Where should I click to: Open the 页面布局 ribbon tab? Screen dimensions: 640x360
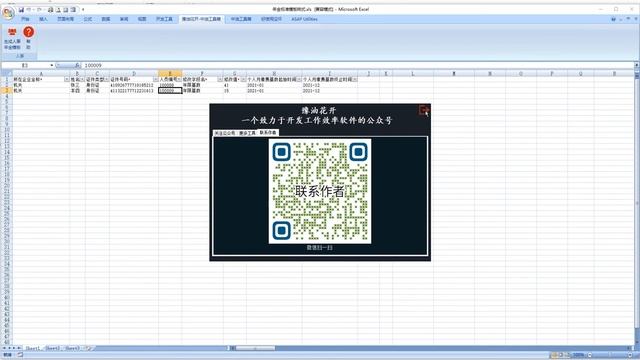pyautogui.click(x=65, y=19)
